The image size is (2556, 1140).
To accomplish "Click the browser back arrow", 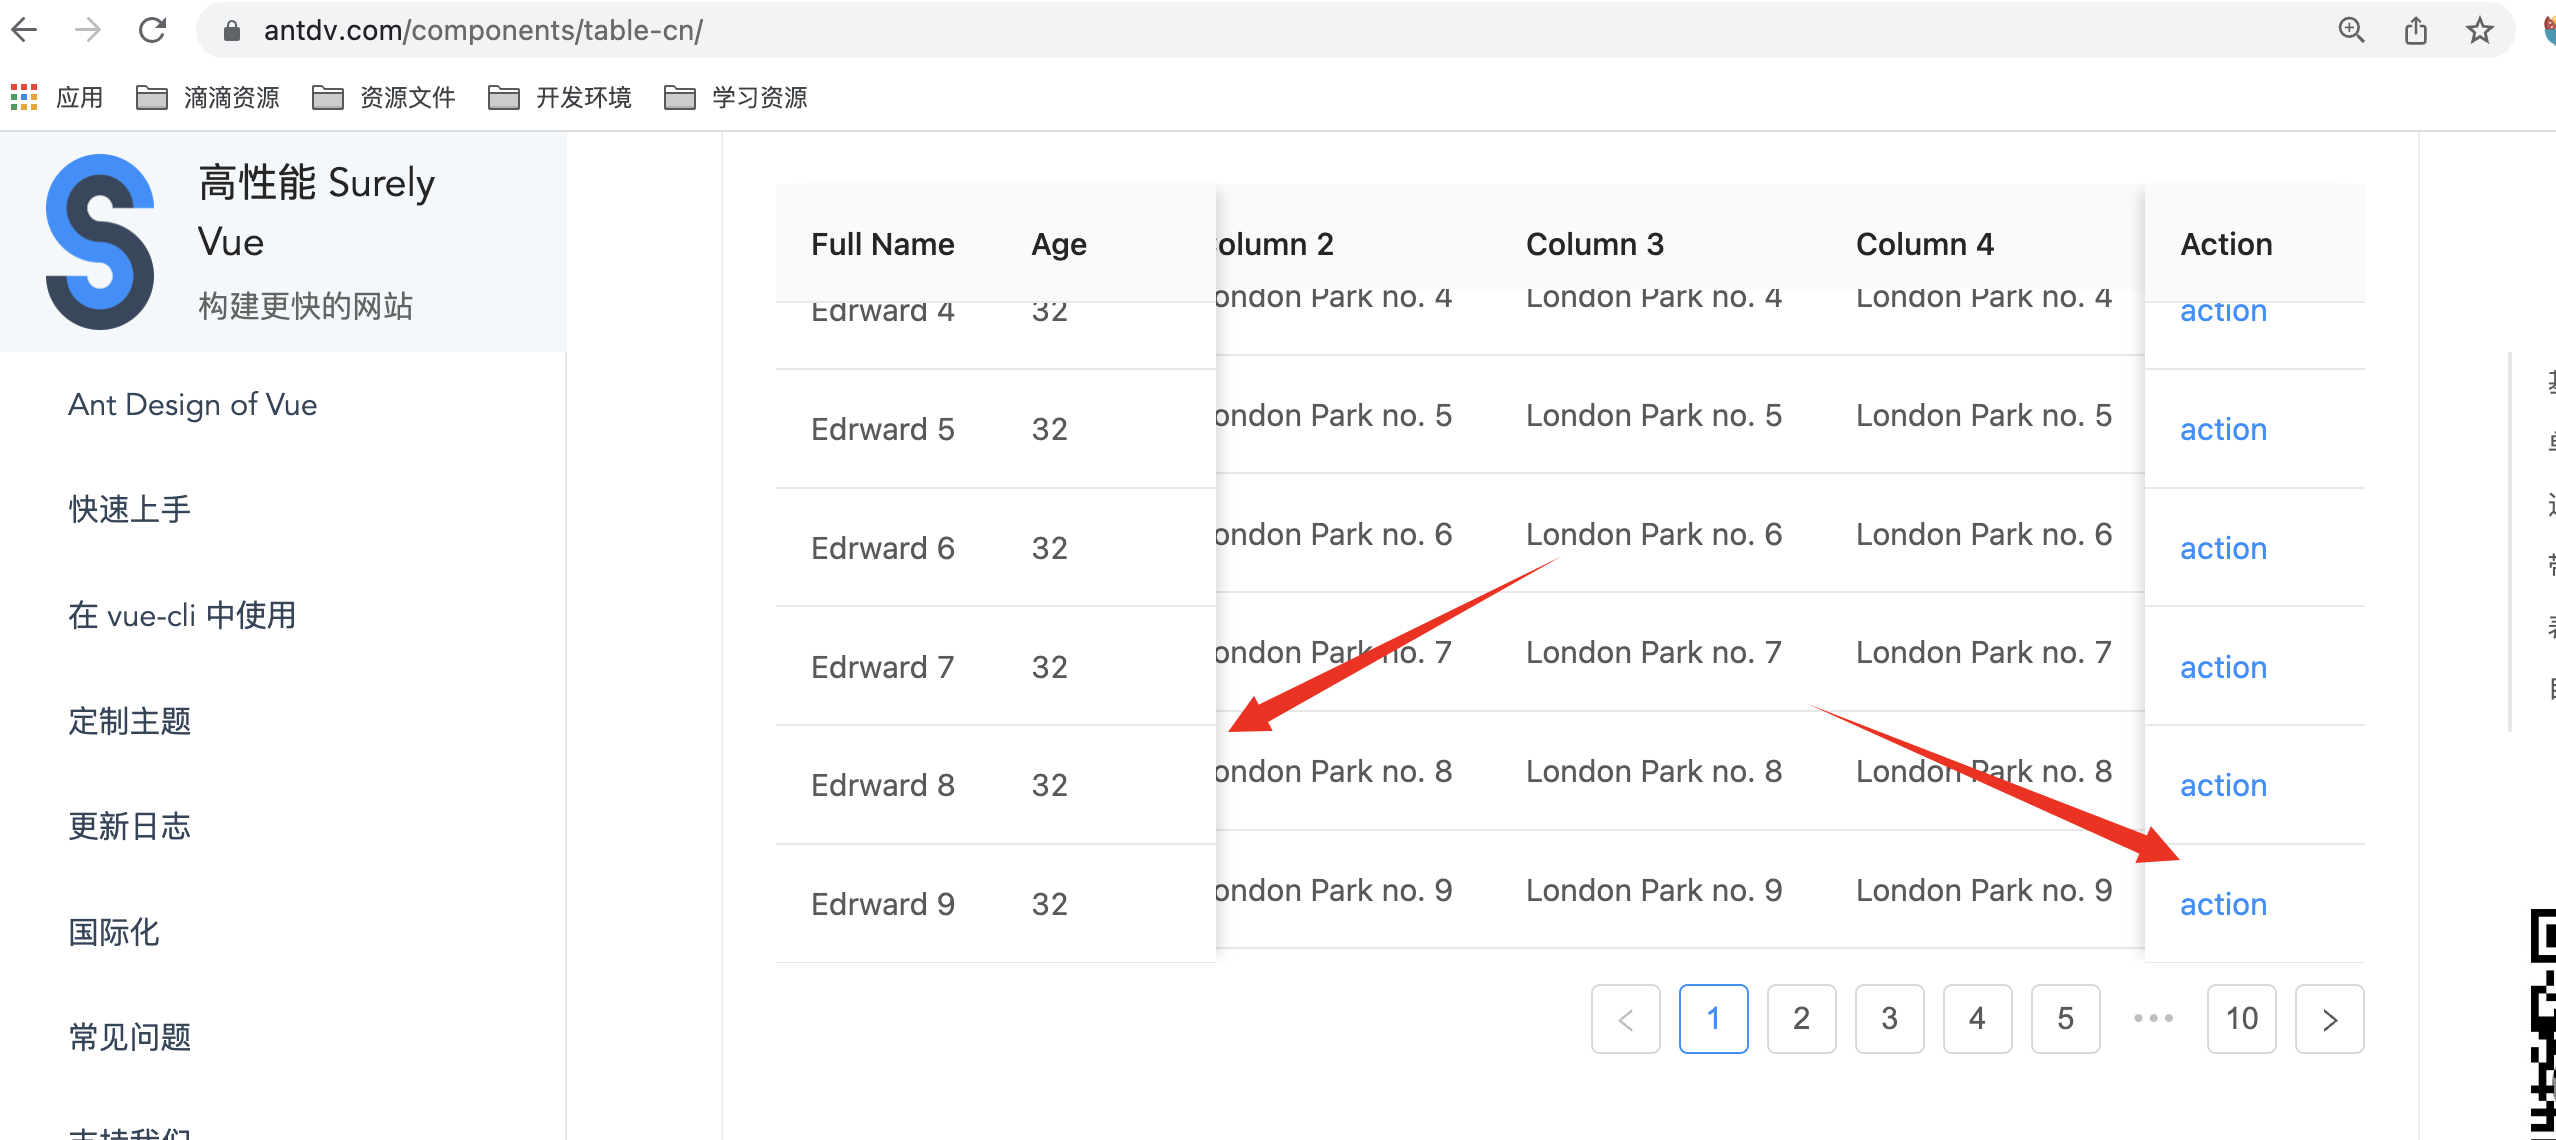I will [25, 30].
